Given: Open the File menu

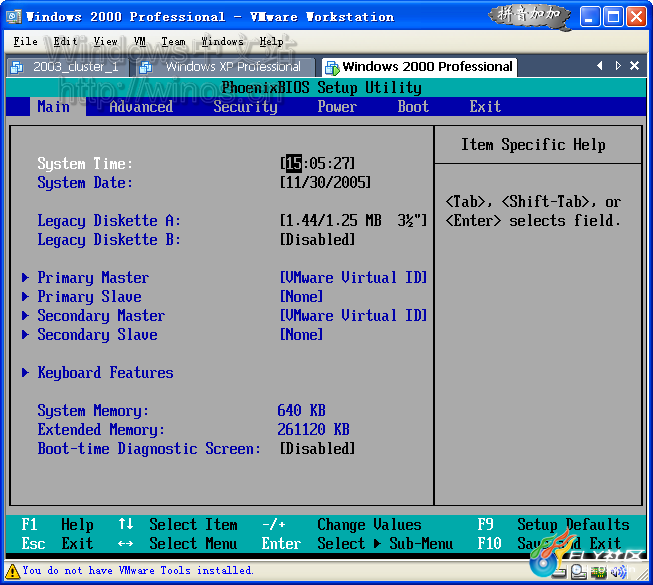Looking at the screenshot, I should 25,42.
